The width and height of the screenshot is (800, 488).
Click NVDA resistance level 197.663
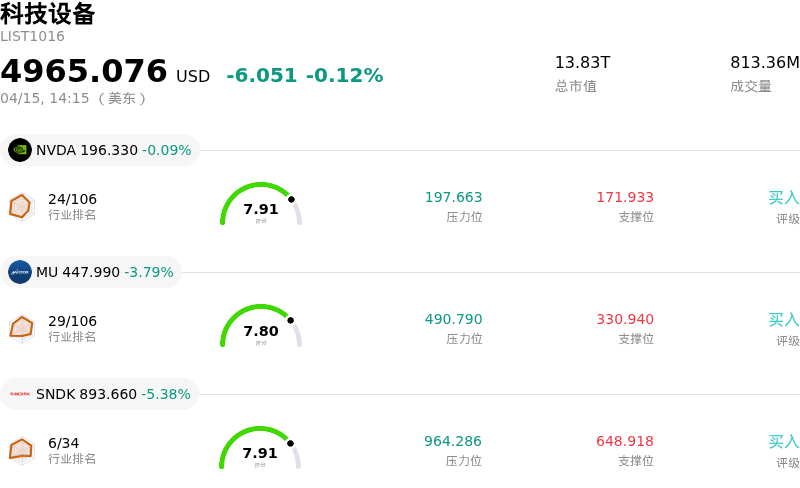[453, 198]
